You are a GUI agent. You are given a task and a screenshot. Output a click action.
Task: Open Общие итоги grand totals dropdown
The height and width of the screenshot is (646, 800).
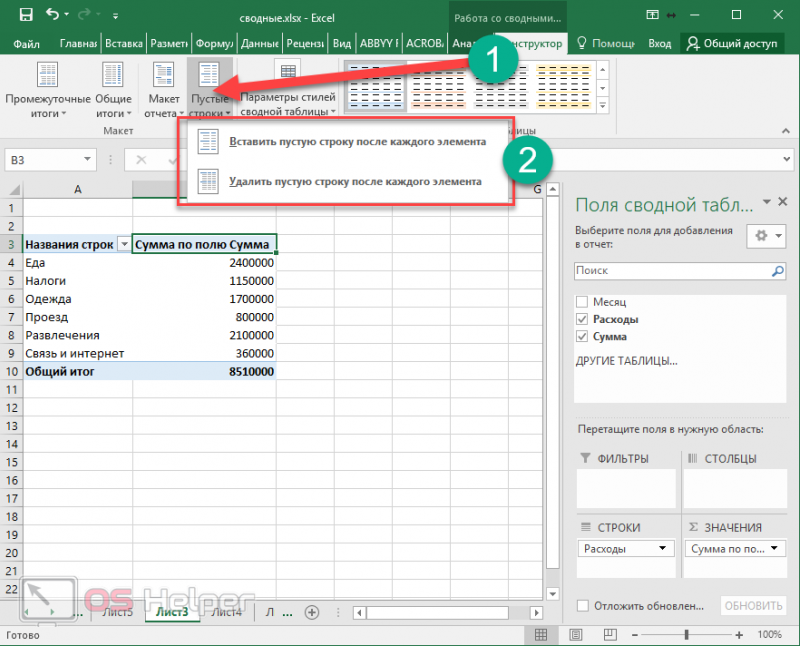tap(113, 90)
